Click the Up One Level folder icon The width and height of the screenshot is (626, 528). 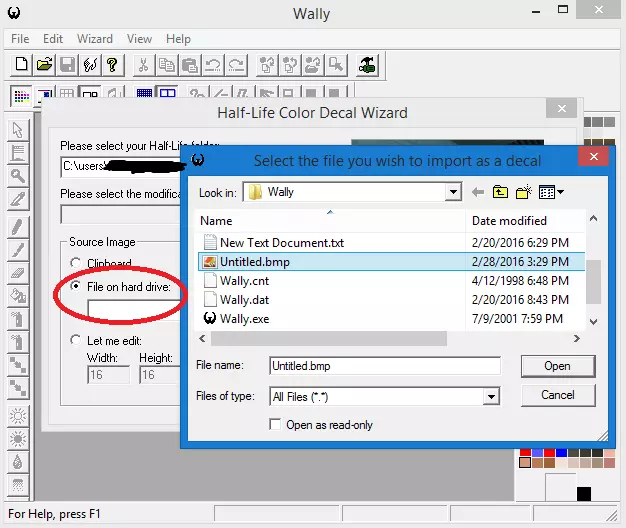500,192
